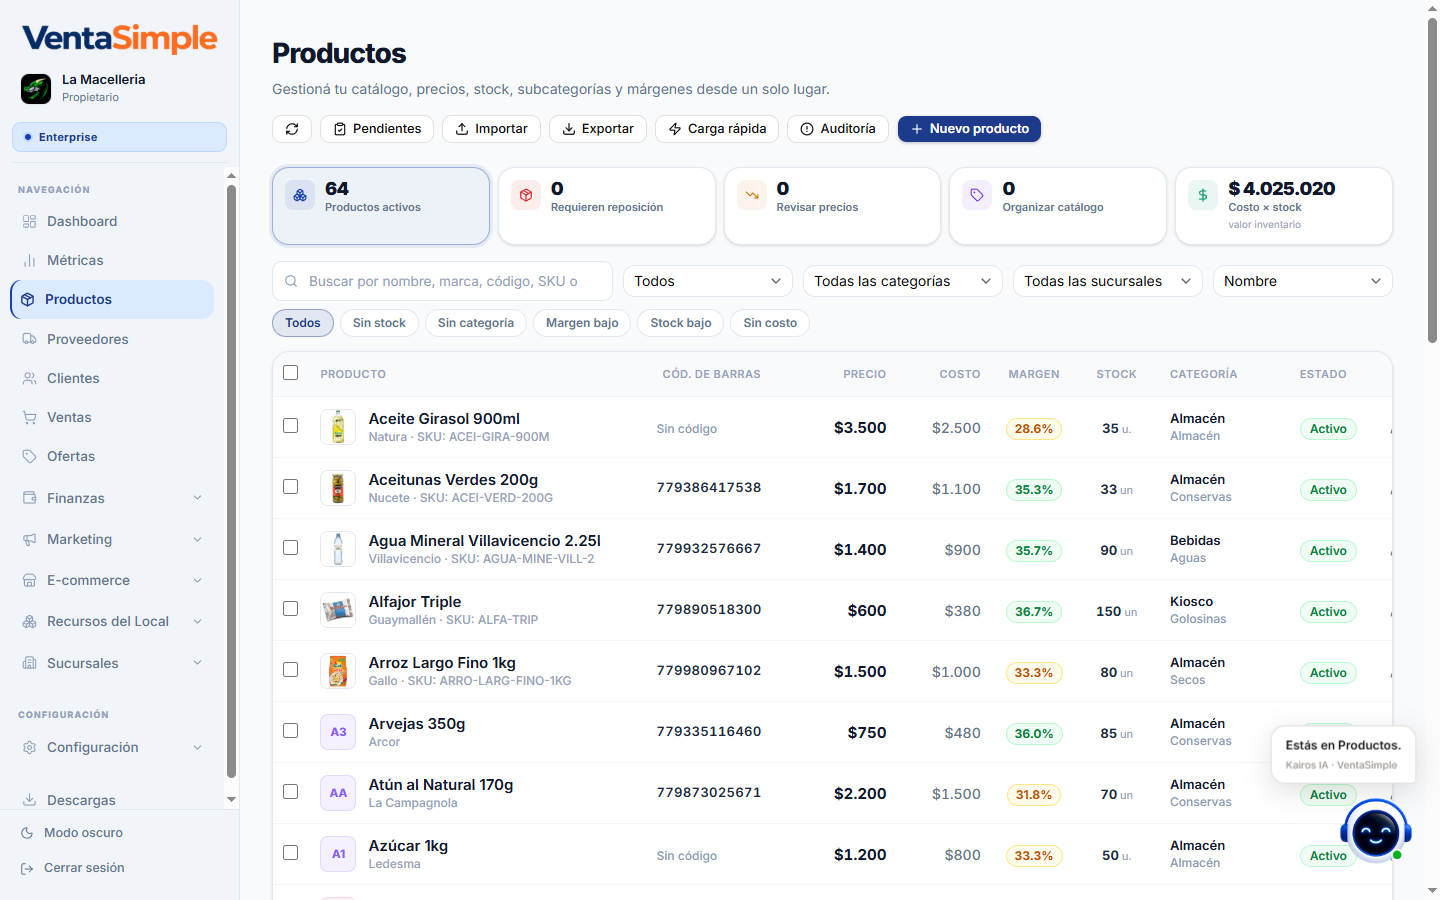Click the refresh icon button

[x=292, y=129]
